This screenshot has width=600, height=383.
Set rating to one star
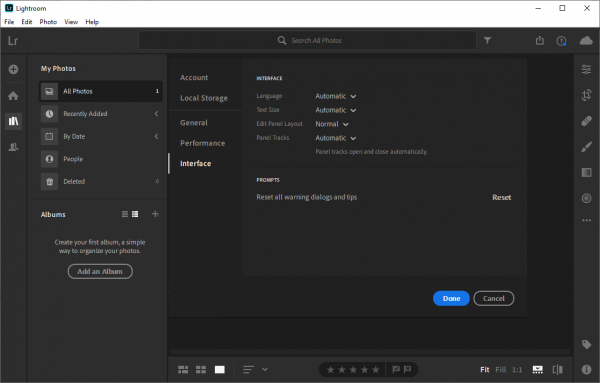(331, 370)
